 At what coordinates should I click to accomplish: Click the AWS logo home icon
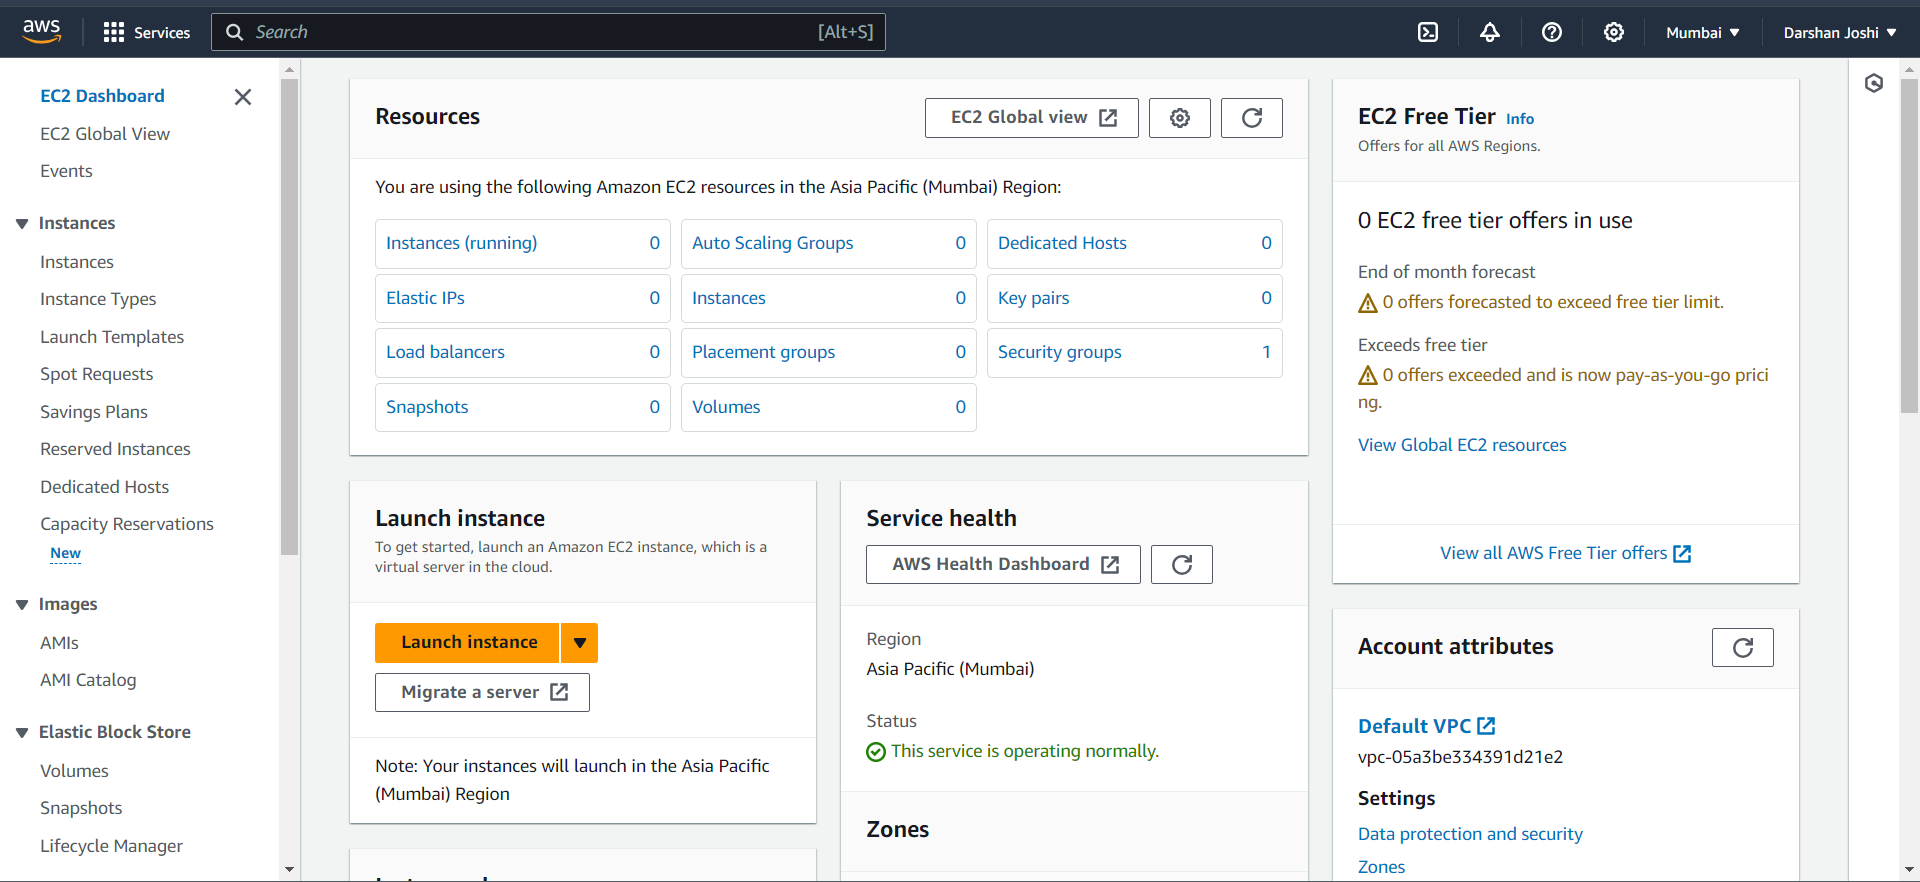click(x=42, y=31)
